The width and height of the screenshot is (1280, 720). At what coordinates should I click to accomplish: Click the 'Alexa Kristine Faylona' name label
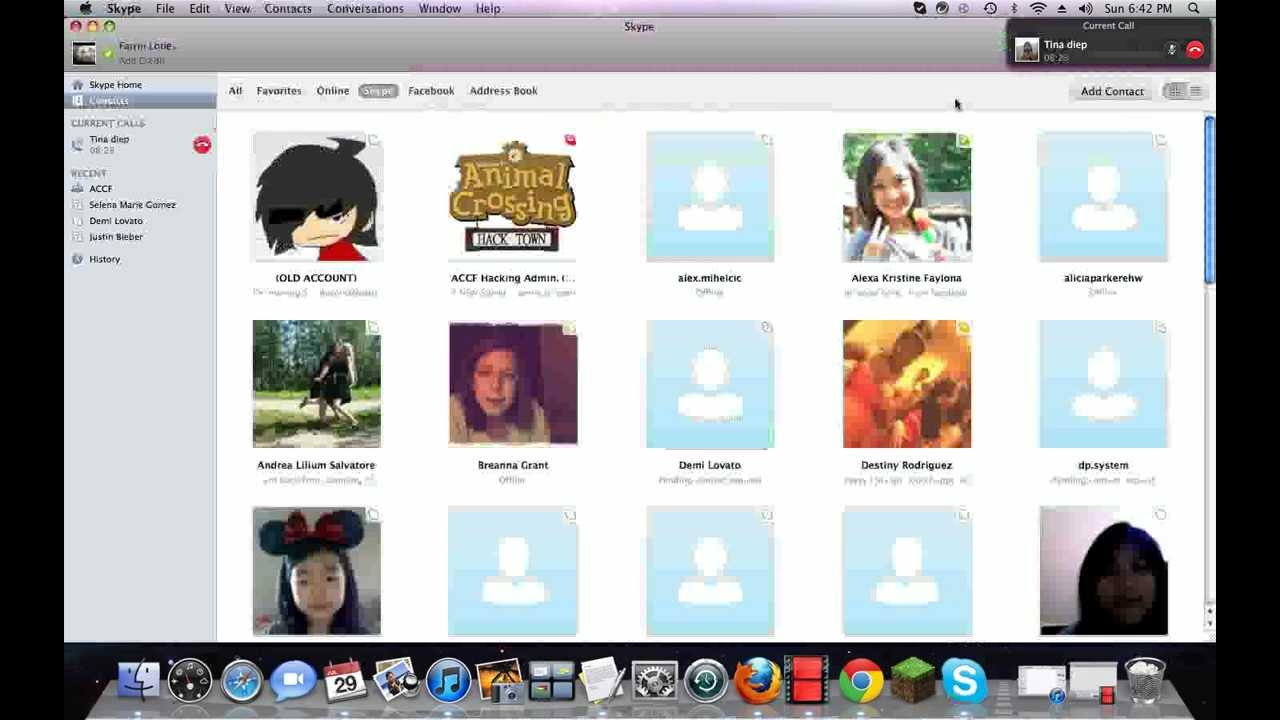click(906, 278)
